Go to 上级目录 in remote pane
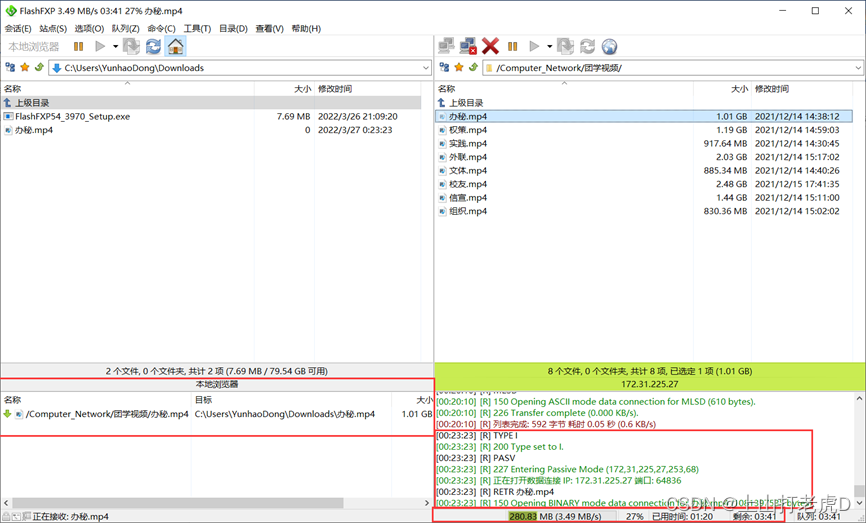Viewport: 866px width, 523px height. (x=466, y=103)
